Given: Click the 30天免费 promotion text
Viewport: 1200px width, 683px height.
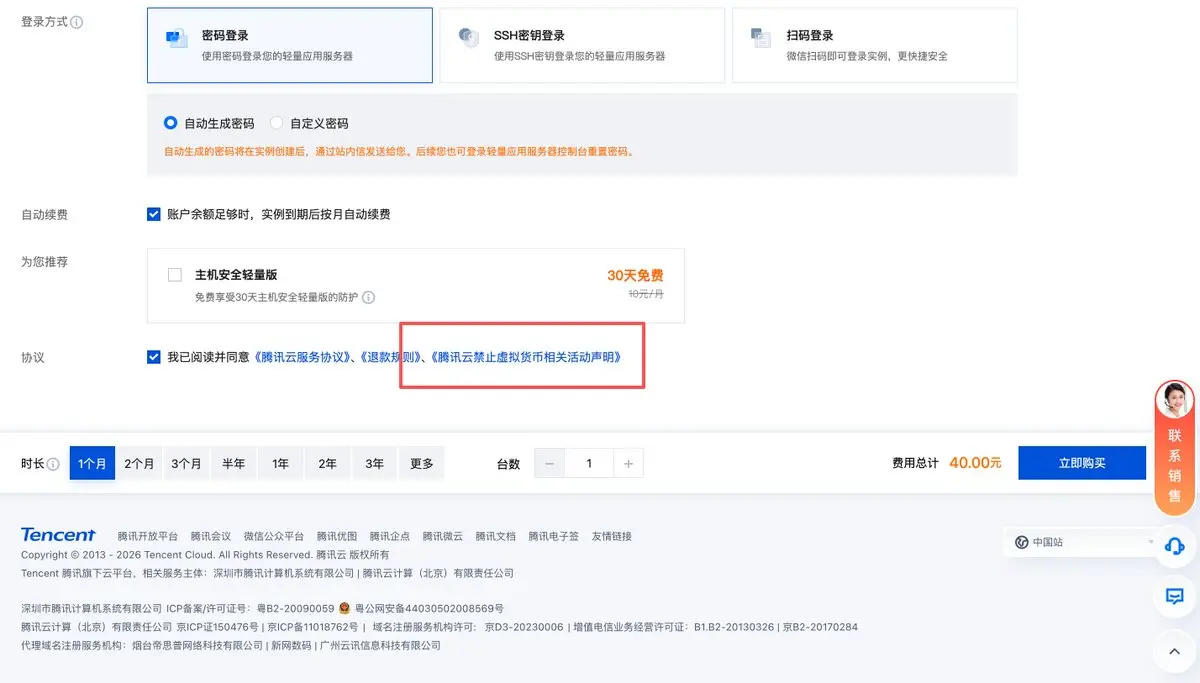Looking at the screenshot, I should (635, 276).
